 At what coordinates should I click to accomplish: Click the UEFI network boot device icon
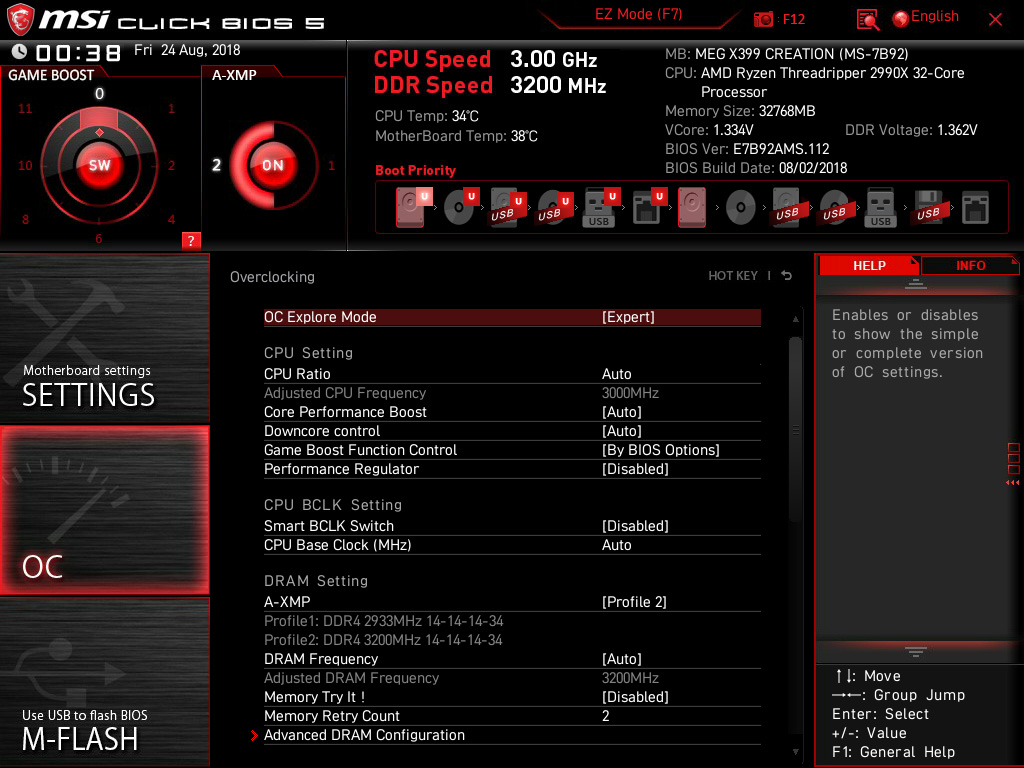click(647, 208)
